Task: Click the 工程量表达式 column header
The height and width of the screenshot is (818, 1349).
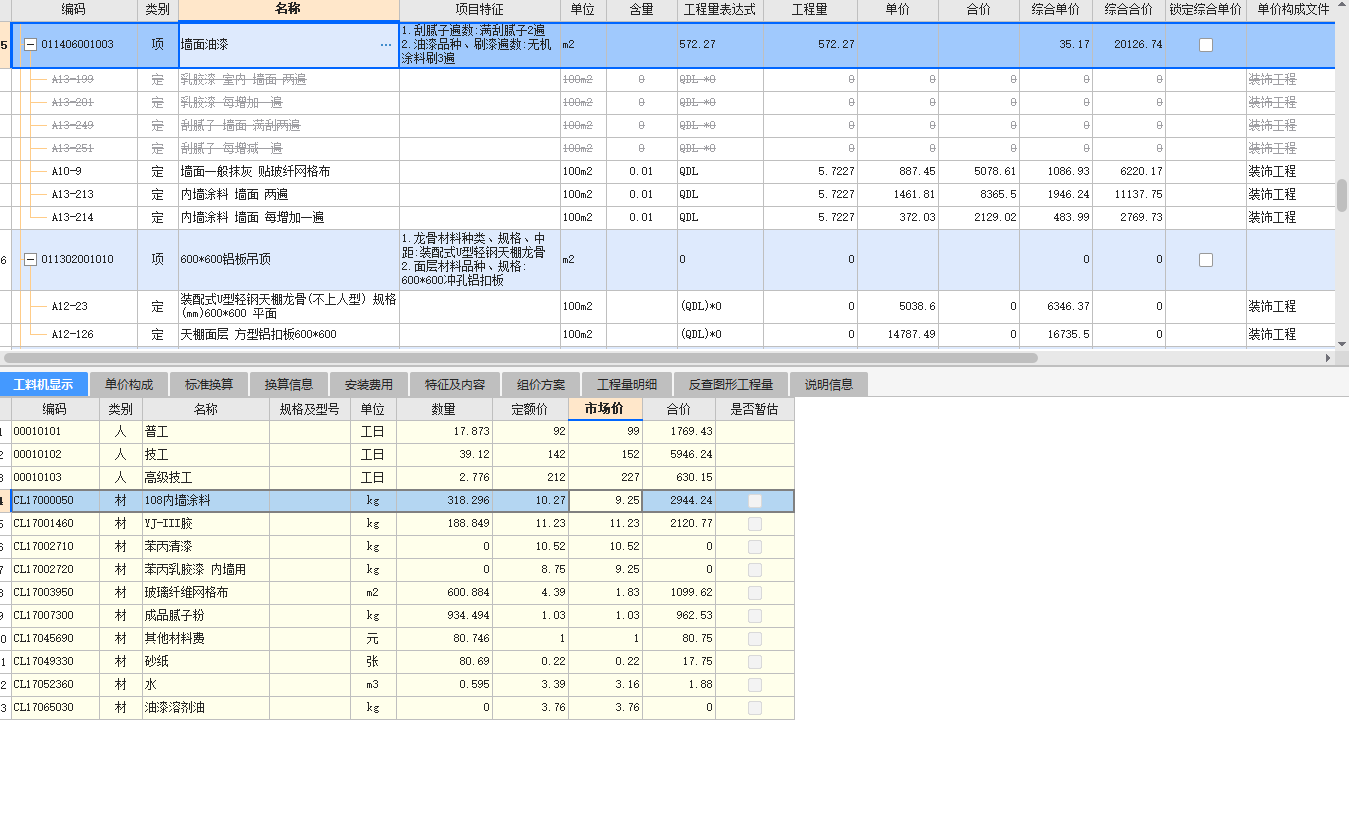Action: click(720, 10)
